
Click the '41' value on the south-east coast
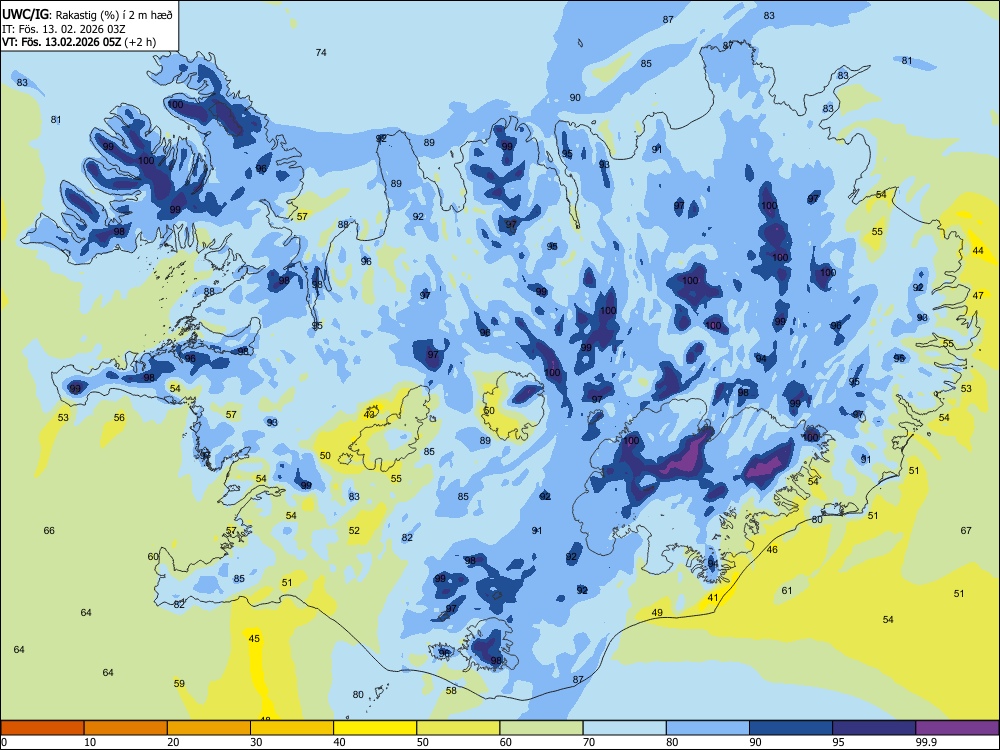point(712,598)
